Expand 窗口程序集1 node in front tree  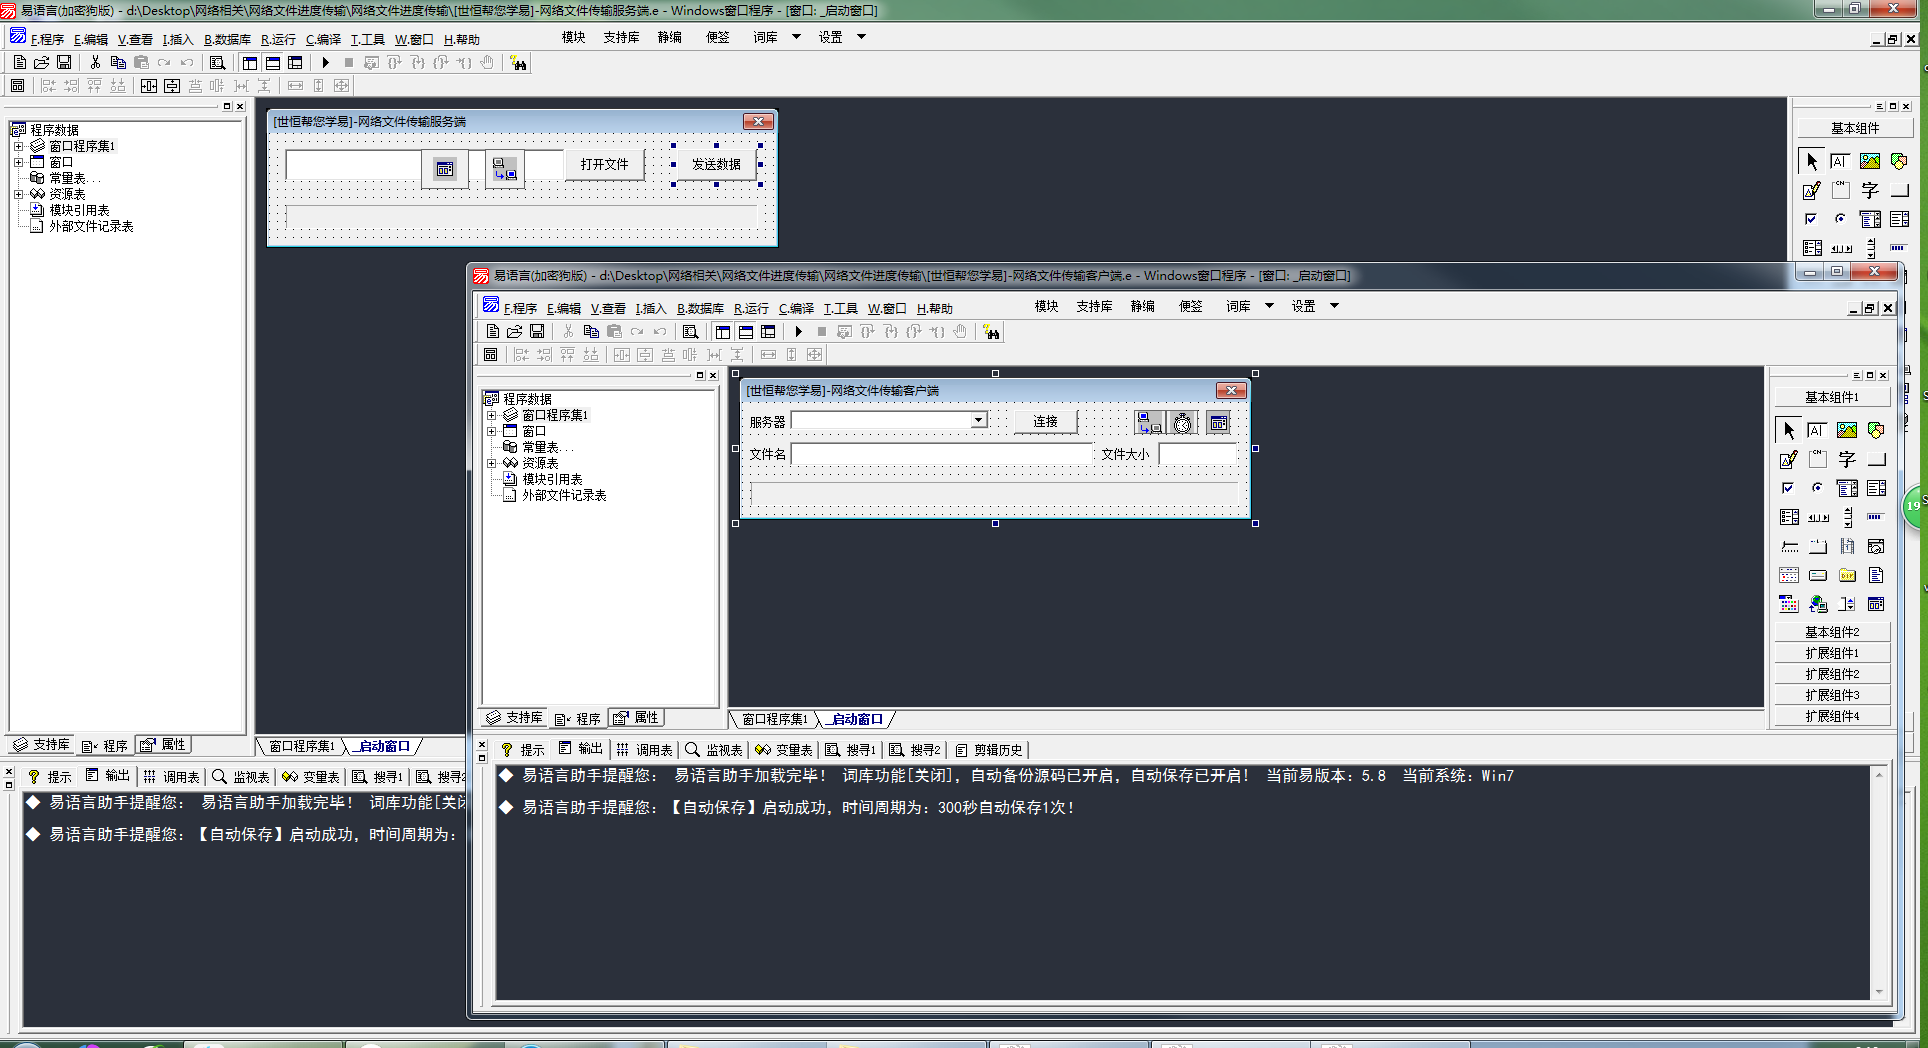[x=491, y=415]
